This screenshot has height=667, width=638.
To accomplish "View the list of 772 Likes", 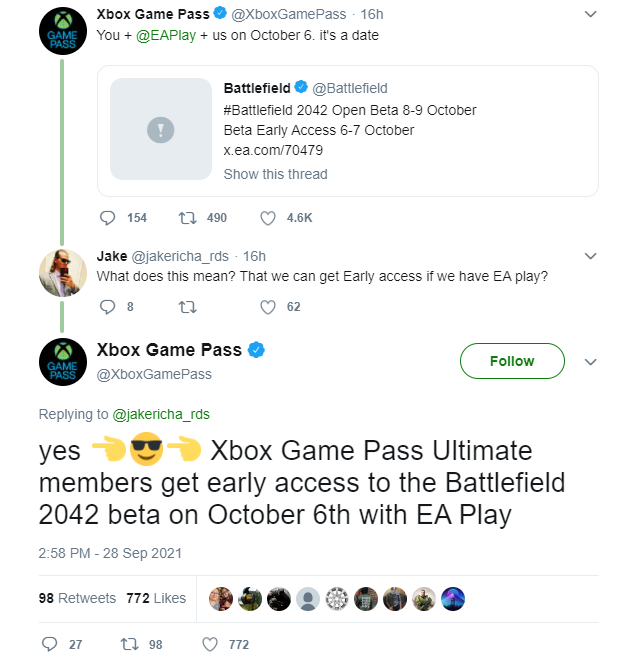I will [156, 598].
